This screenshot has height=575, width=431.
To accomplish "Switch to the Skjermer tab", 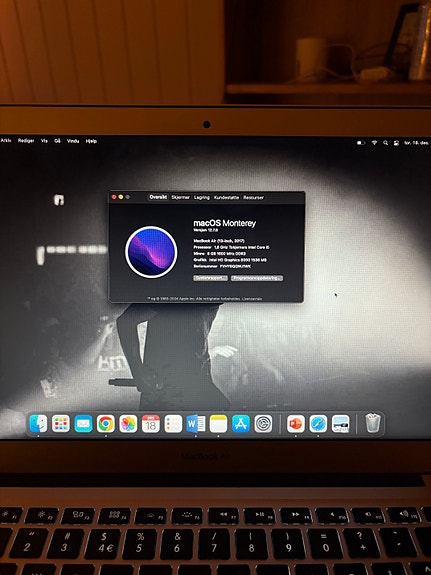I will pos(180,197).
